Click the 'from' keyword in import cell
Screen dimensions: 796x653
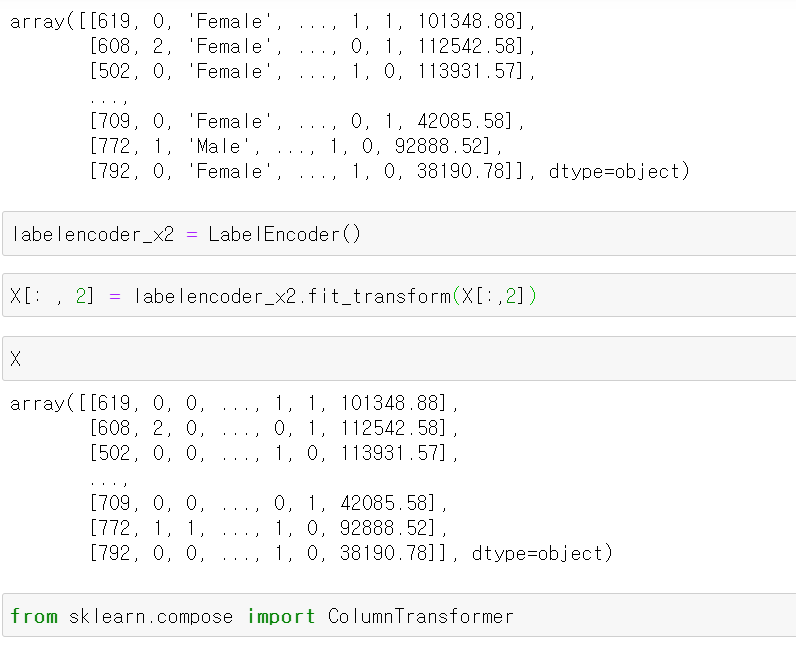(34, 616)
